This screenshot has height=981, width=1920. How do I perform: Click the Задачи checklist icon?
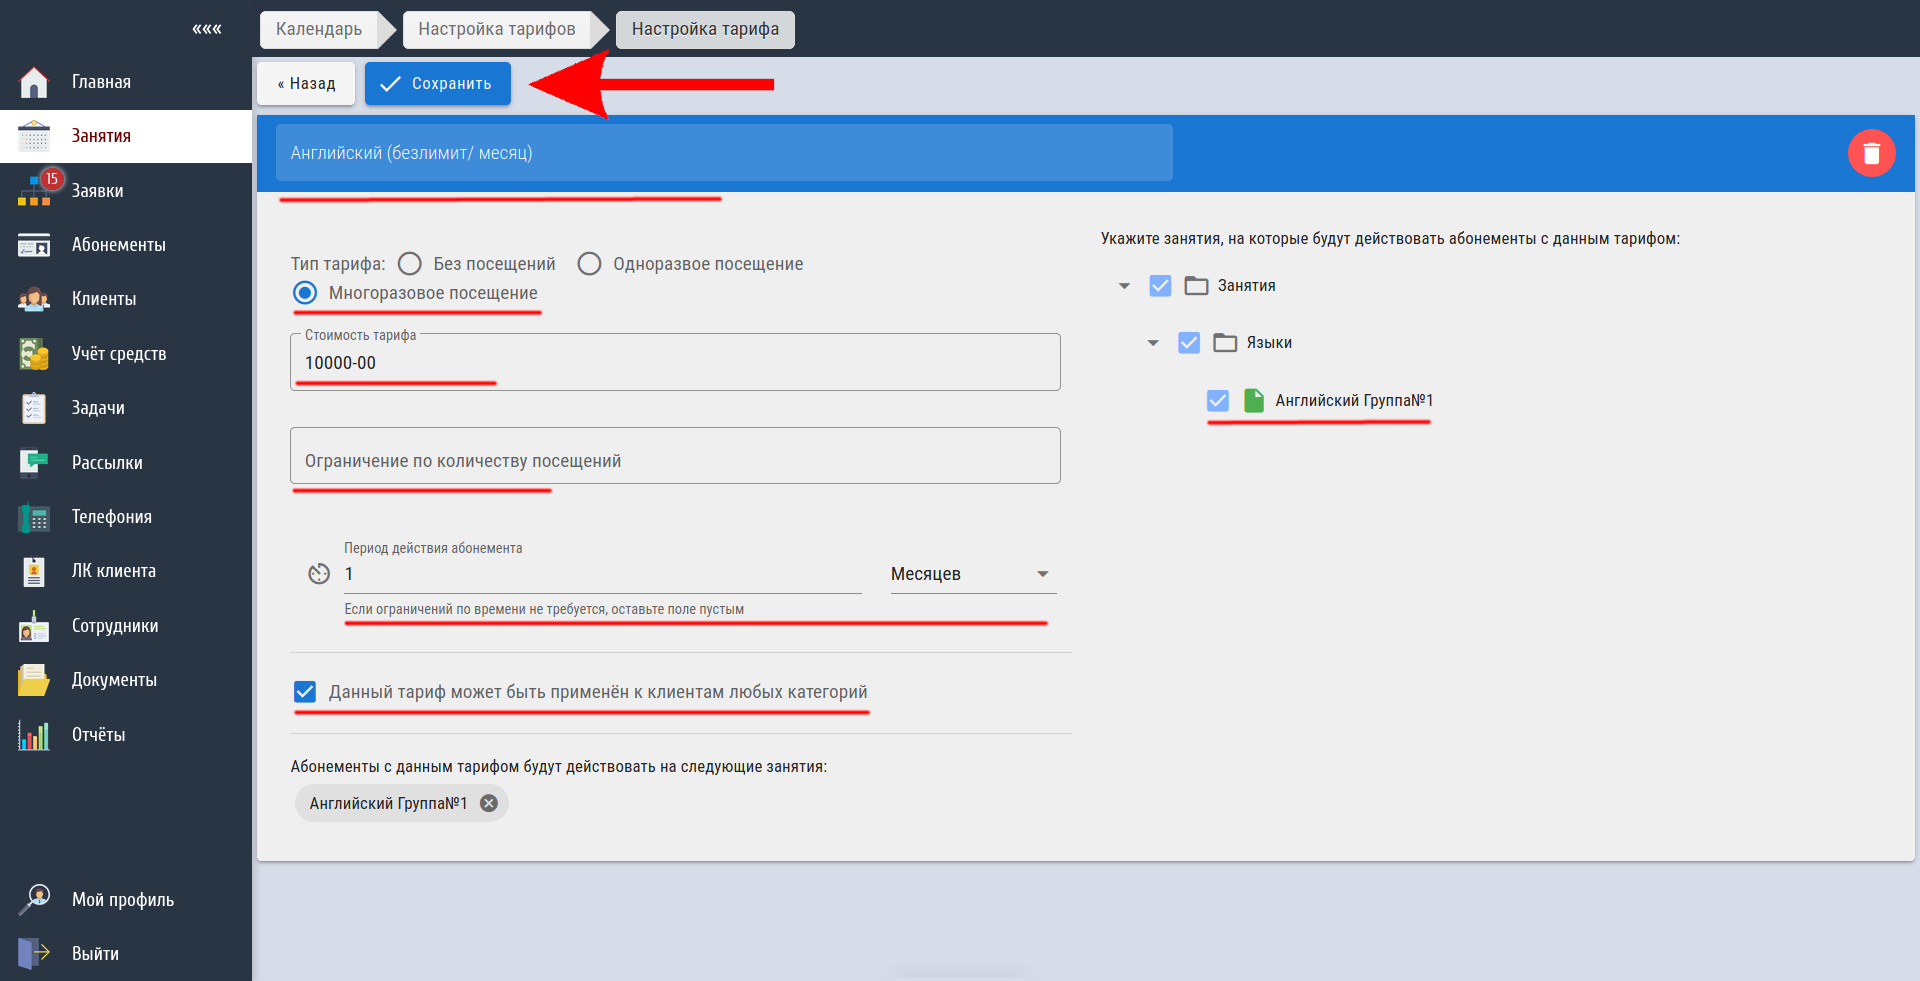[x=34, y=408]
